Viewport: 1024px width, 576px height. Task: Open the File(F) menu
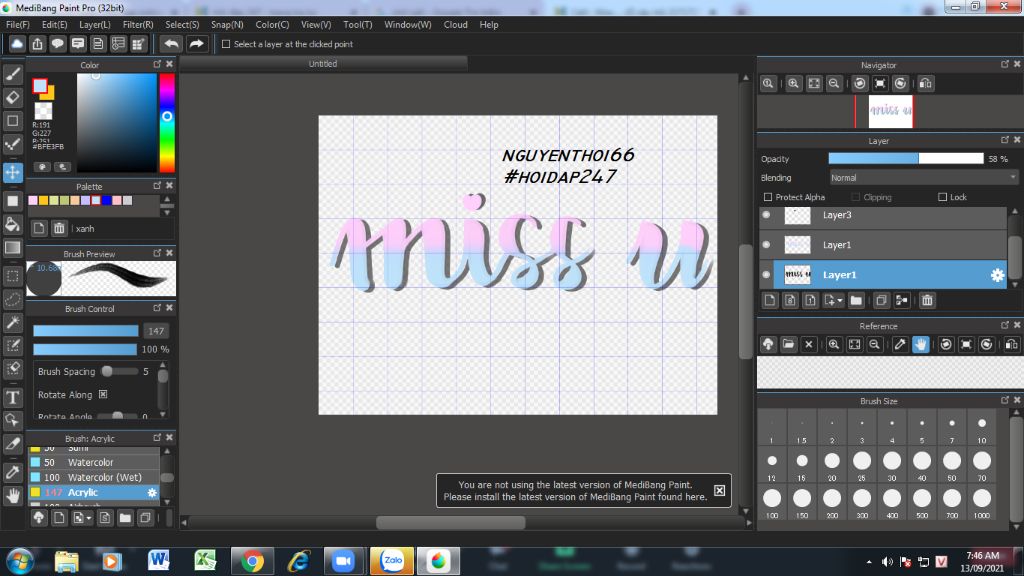click(18, 25)
